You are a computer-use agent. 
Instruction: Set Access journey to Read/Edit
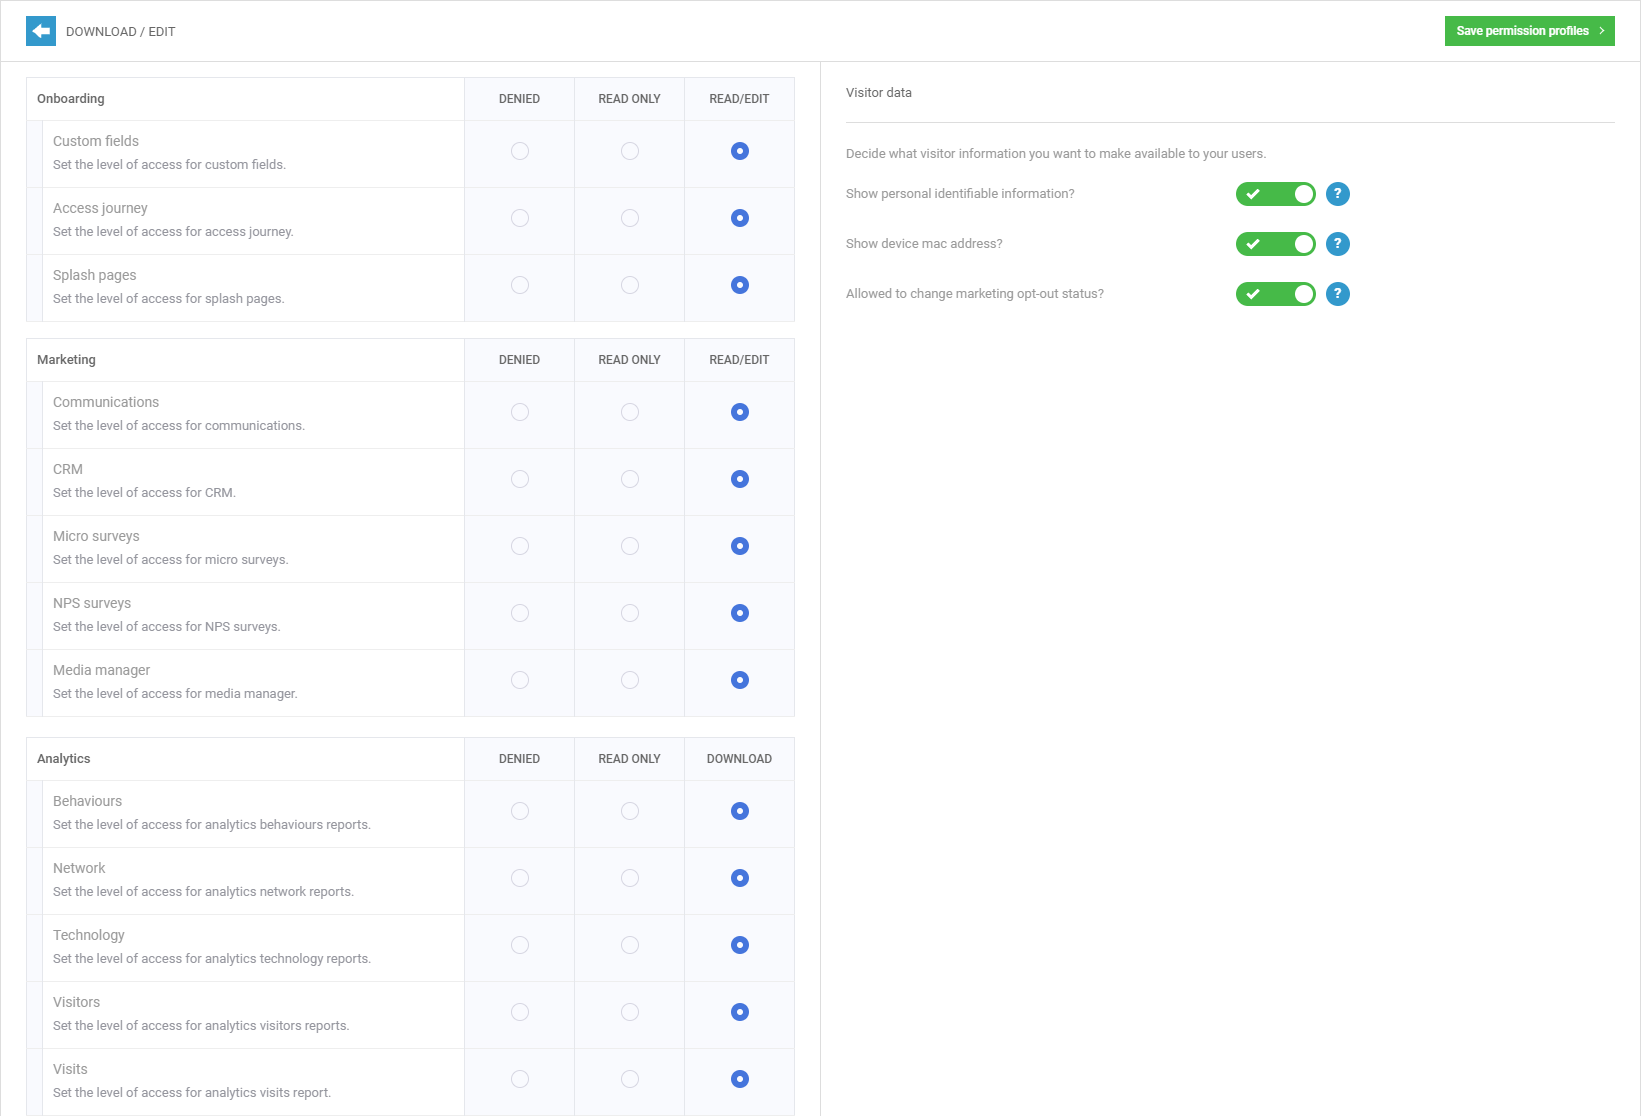pos(740,218)
